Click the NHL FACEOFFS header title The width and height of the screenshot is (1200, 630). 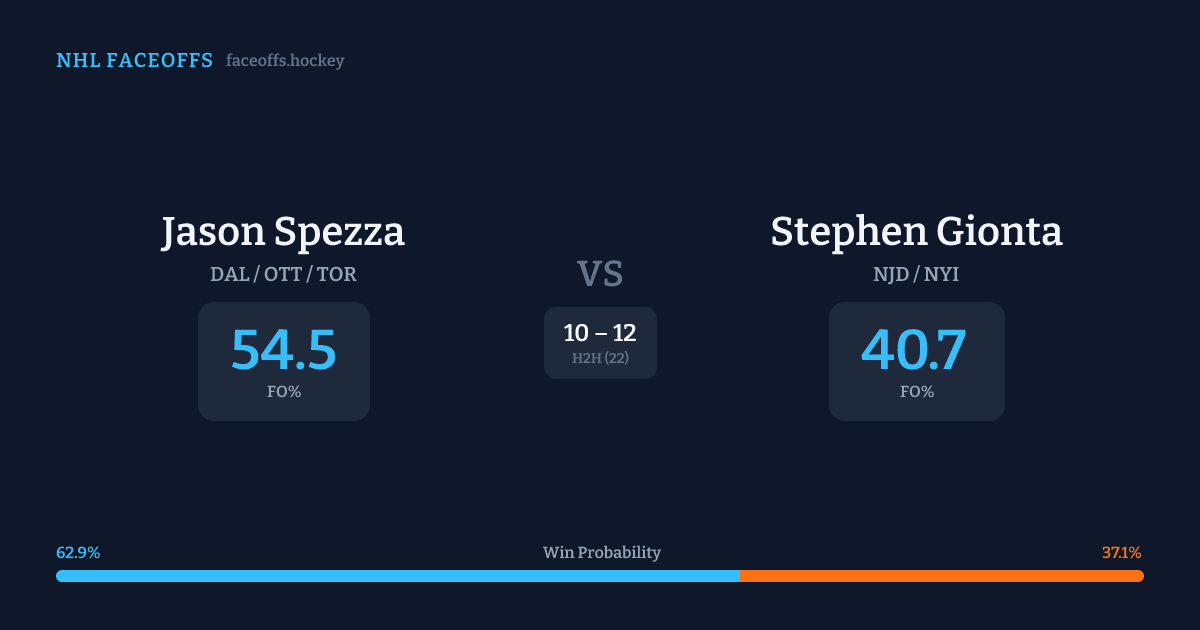point(134,61)
